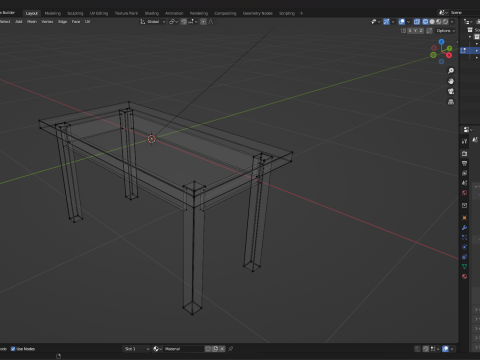The width and height of the screenshot is (480, 360).
Task: Open the Output properties tab
Action: [464, 163]
